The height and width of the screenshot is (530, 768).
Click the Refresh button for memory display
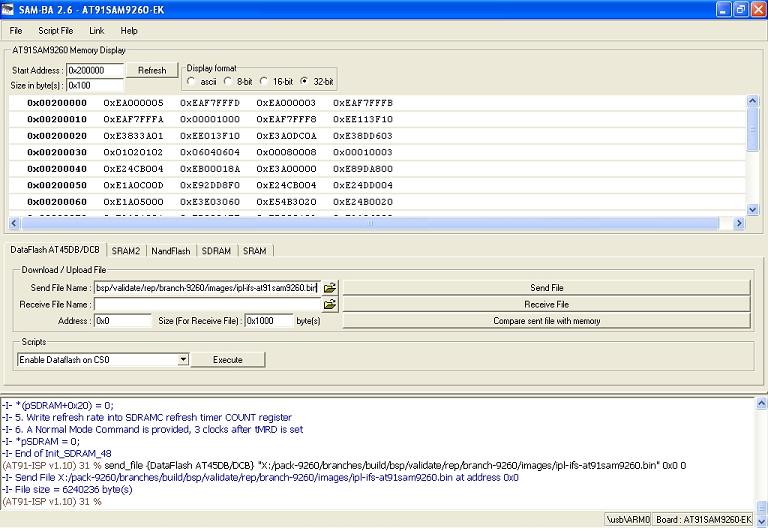click(x=152, y=71)
